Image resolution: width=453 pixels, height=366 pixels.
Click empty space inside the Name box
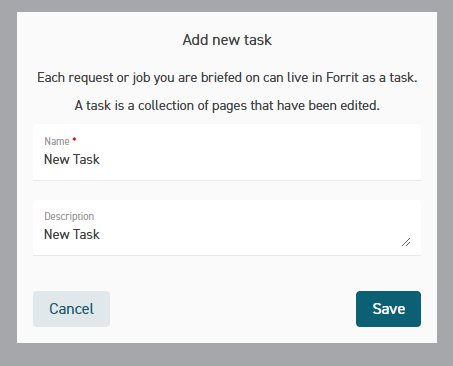click(x=260, y=159)
